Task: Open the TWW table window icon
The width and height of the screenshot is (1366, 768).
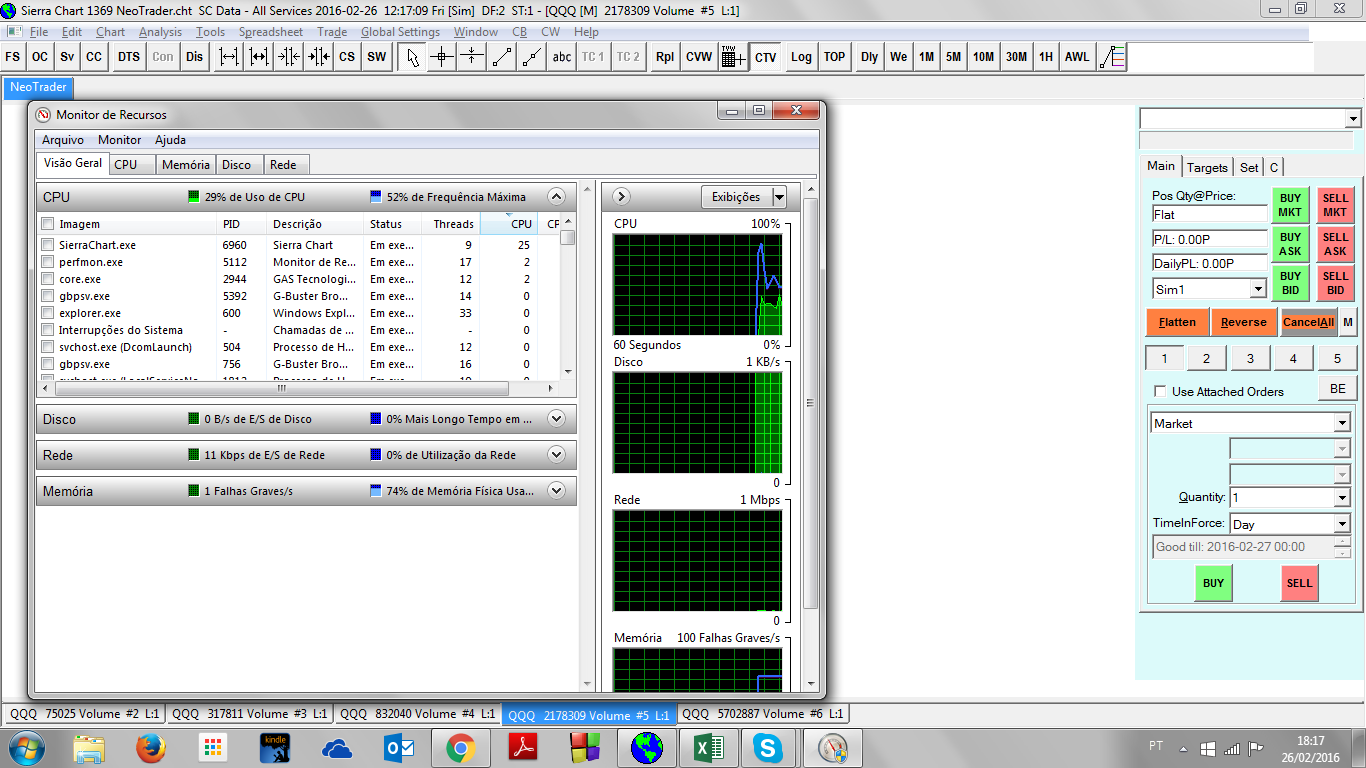Action: tap(732, 57)
